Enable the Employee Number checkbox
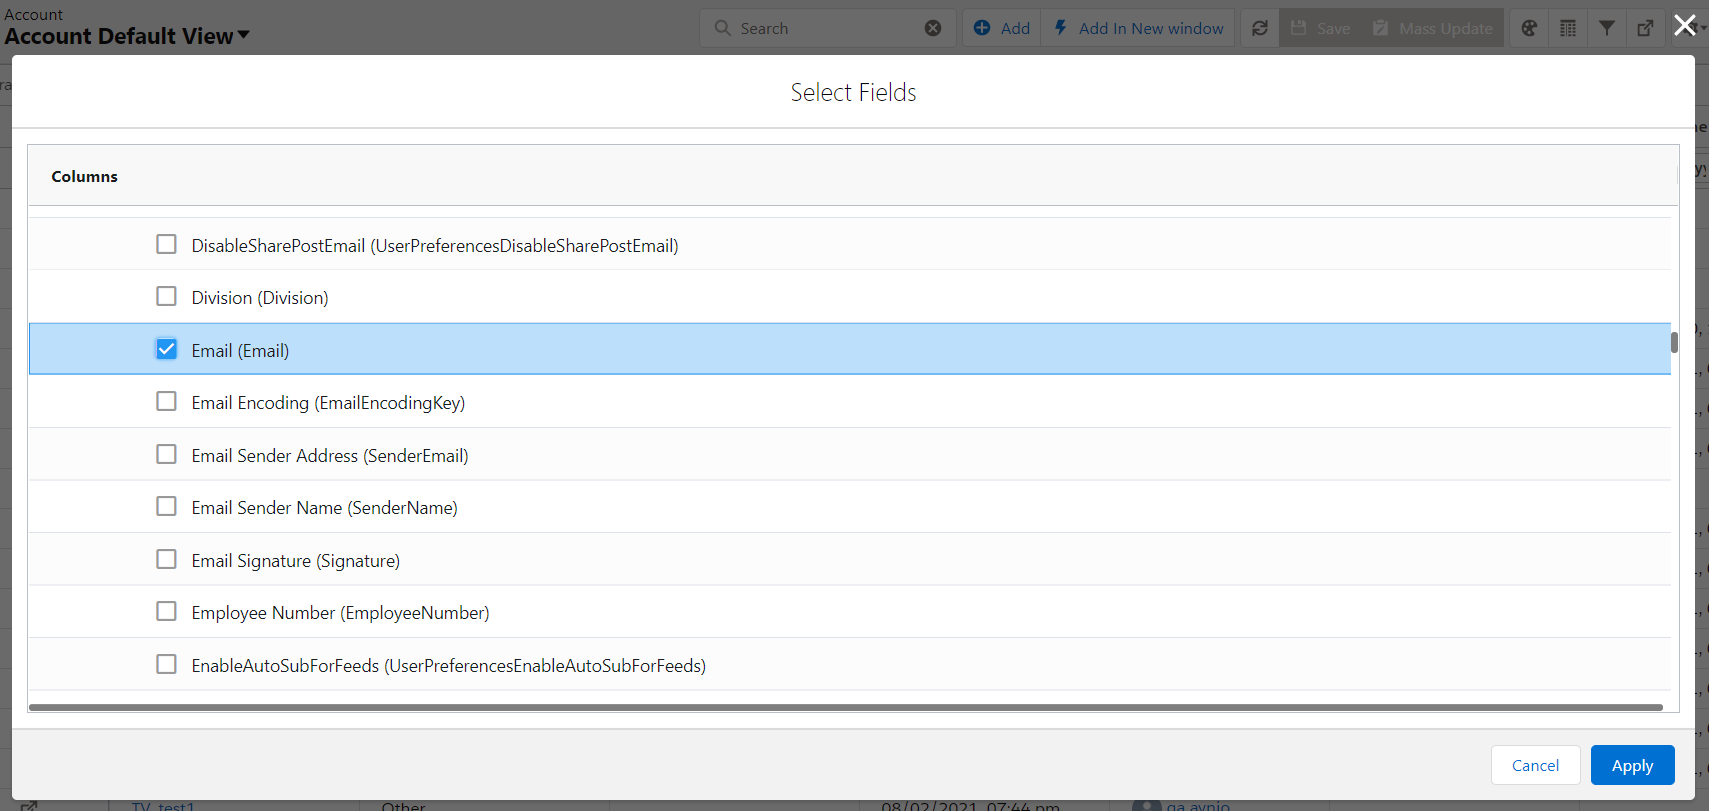 tap(166, 612)
